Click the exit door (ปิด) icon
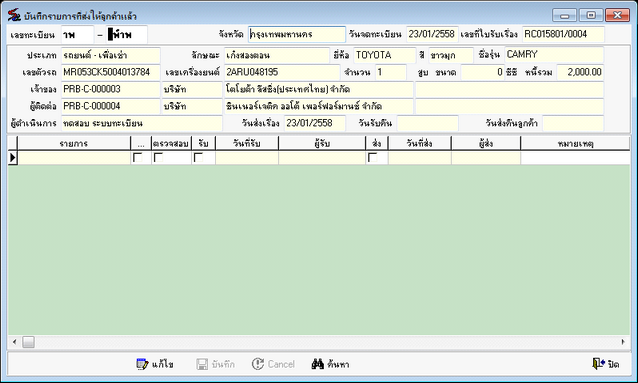The image size is (638, 383). point(598,363)
